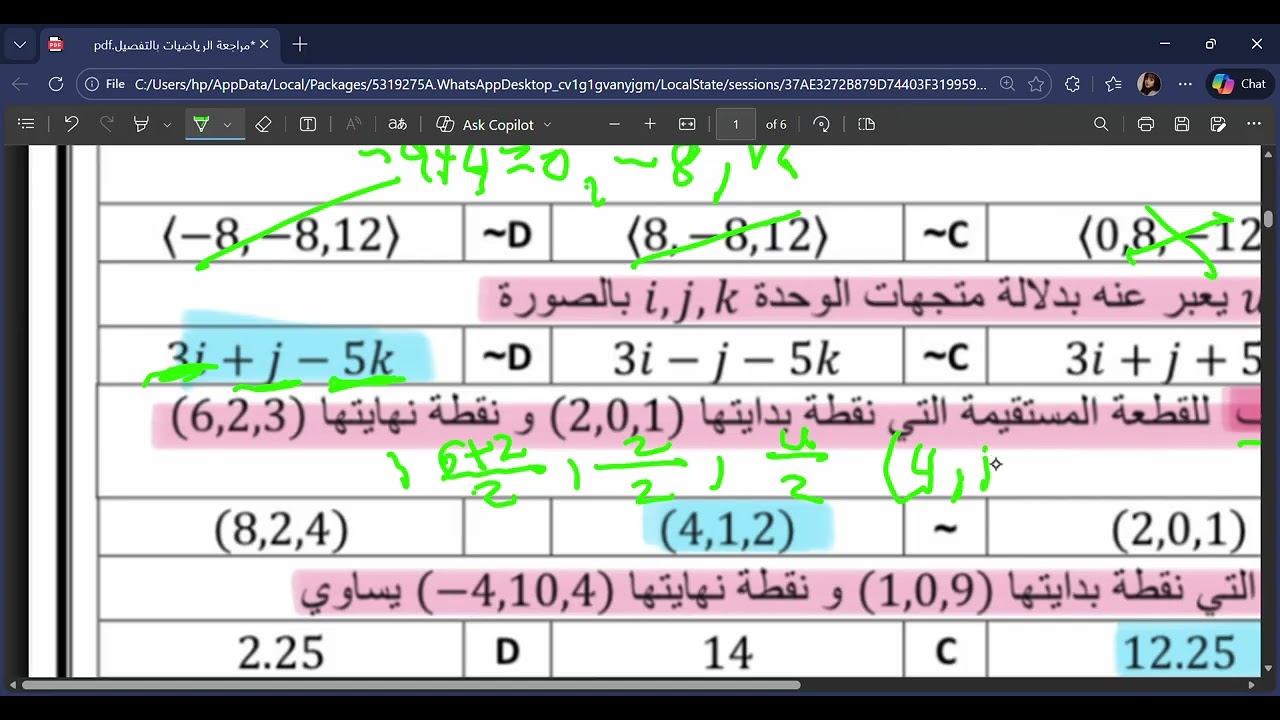Choose the Add text tool

coord(308,124)
